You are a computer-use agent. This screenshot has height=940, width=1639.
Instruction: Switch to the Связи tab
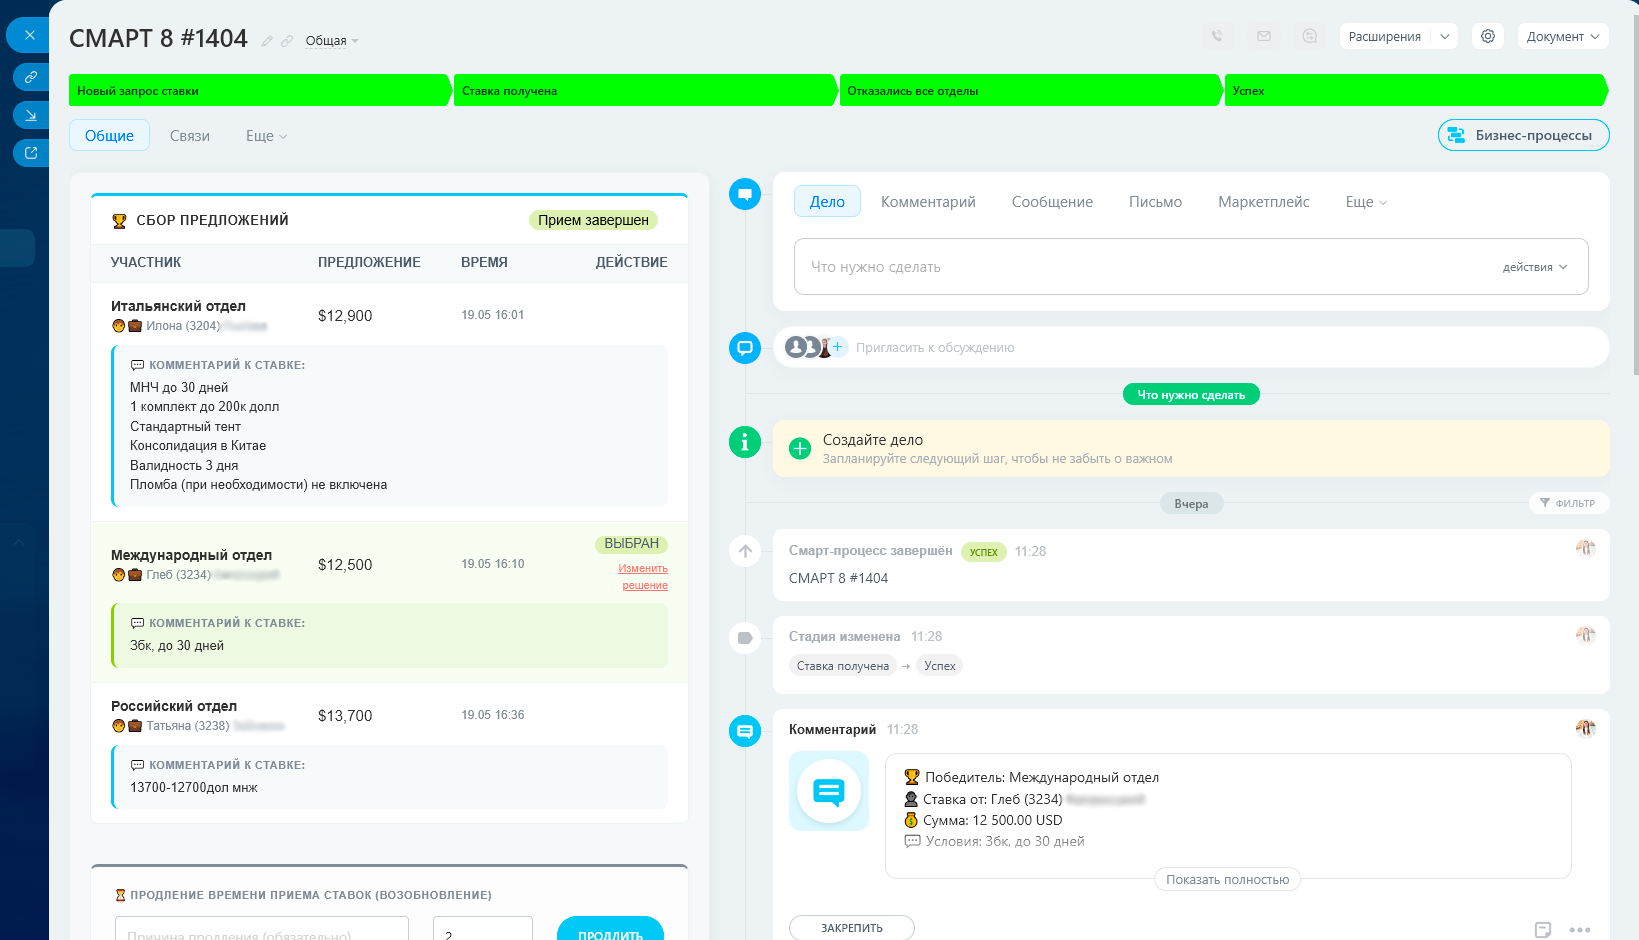(190, 136)
